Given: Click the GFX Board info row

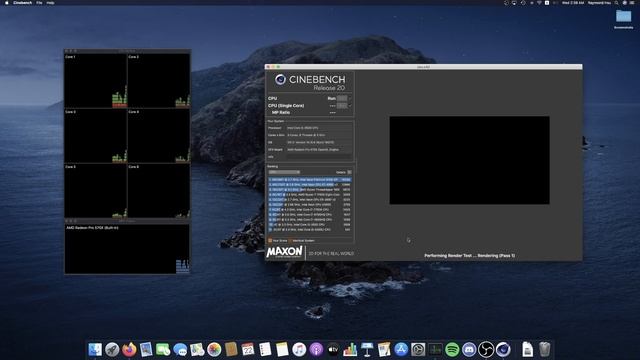Looking at the screenshot, I should click(310, 150).
